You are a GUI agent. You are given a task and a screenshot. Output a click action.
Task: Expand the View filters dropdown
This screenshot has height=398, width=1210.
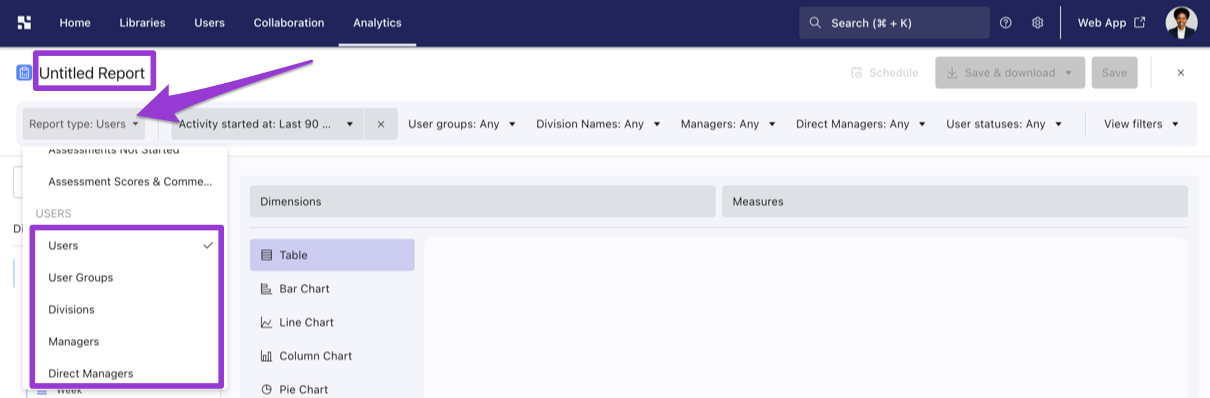(x=1141, y=124)
